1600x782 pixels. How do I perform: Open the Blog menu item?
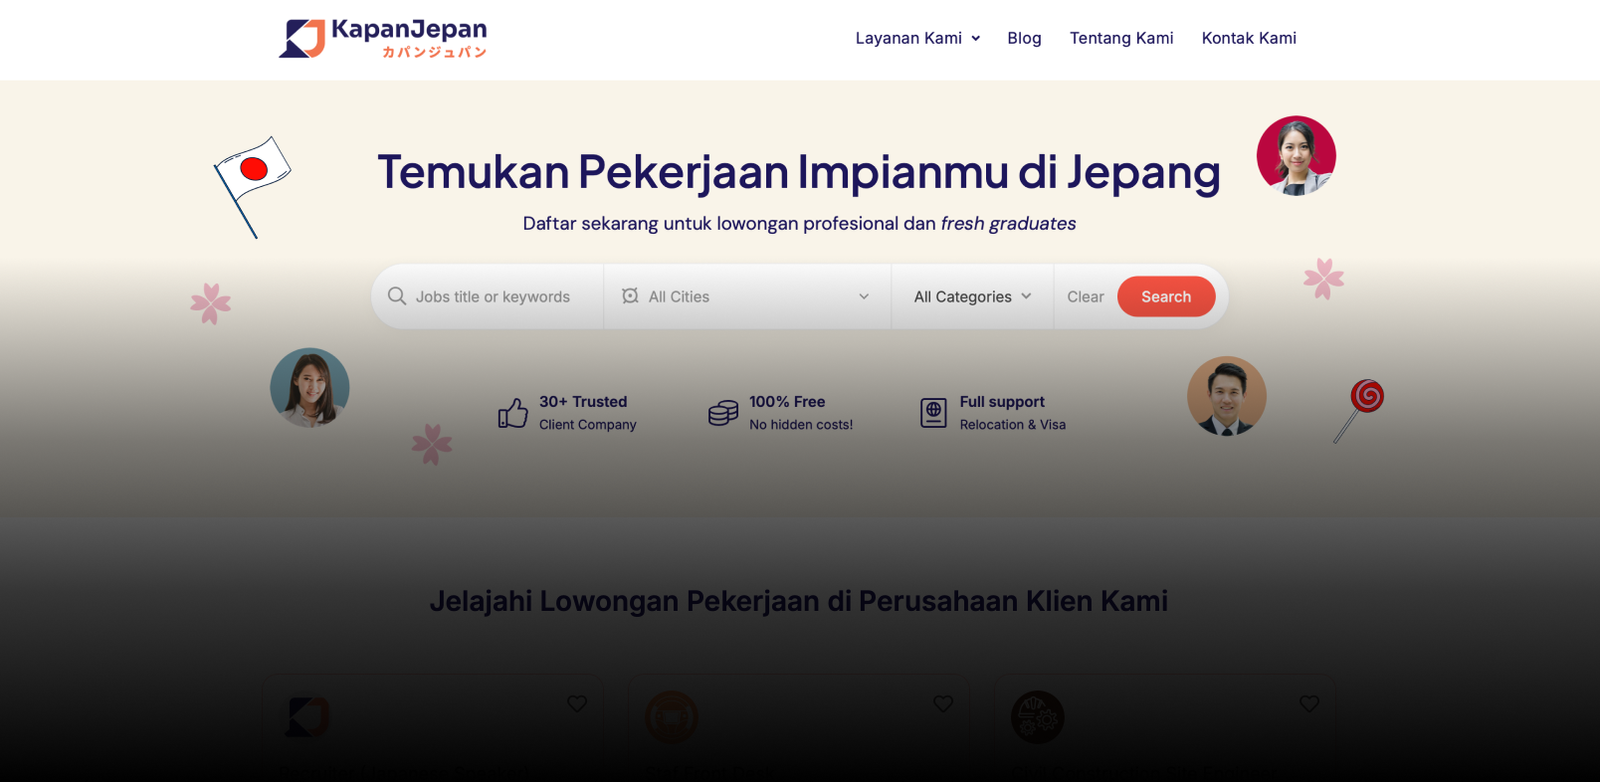point(1024,38)
